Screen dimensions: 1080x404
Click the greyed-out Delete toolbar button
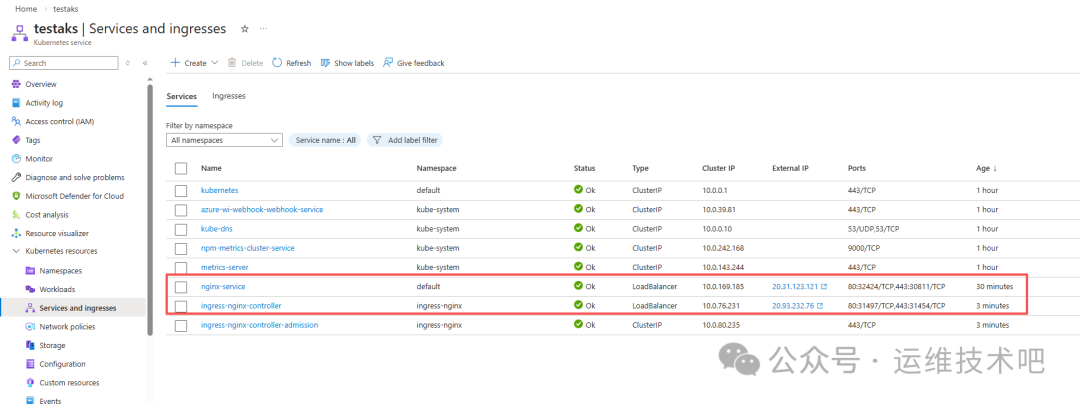(245, 63)
